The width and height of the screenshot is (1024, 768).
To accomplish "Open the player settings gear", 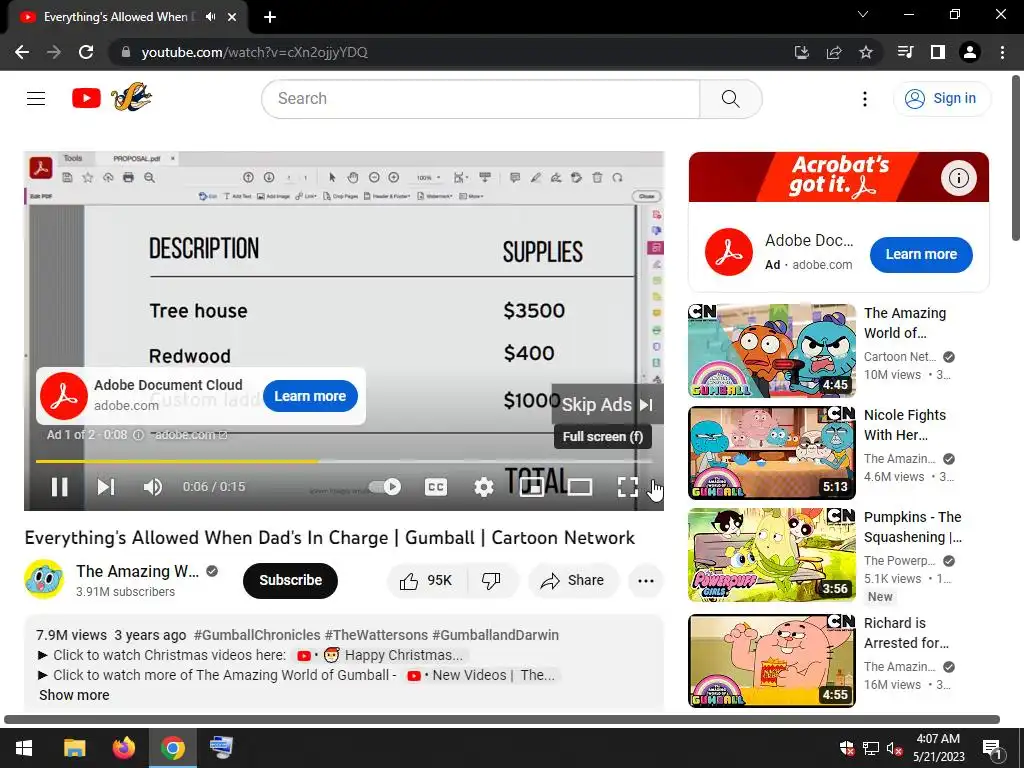I will (483, 487).
